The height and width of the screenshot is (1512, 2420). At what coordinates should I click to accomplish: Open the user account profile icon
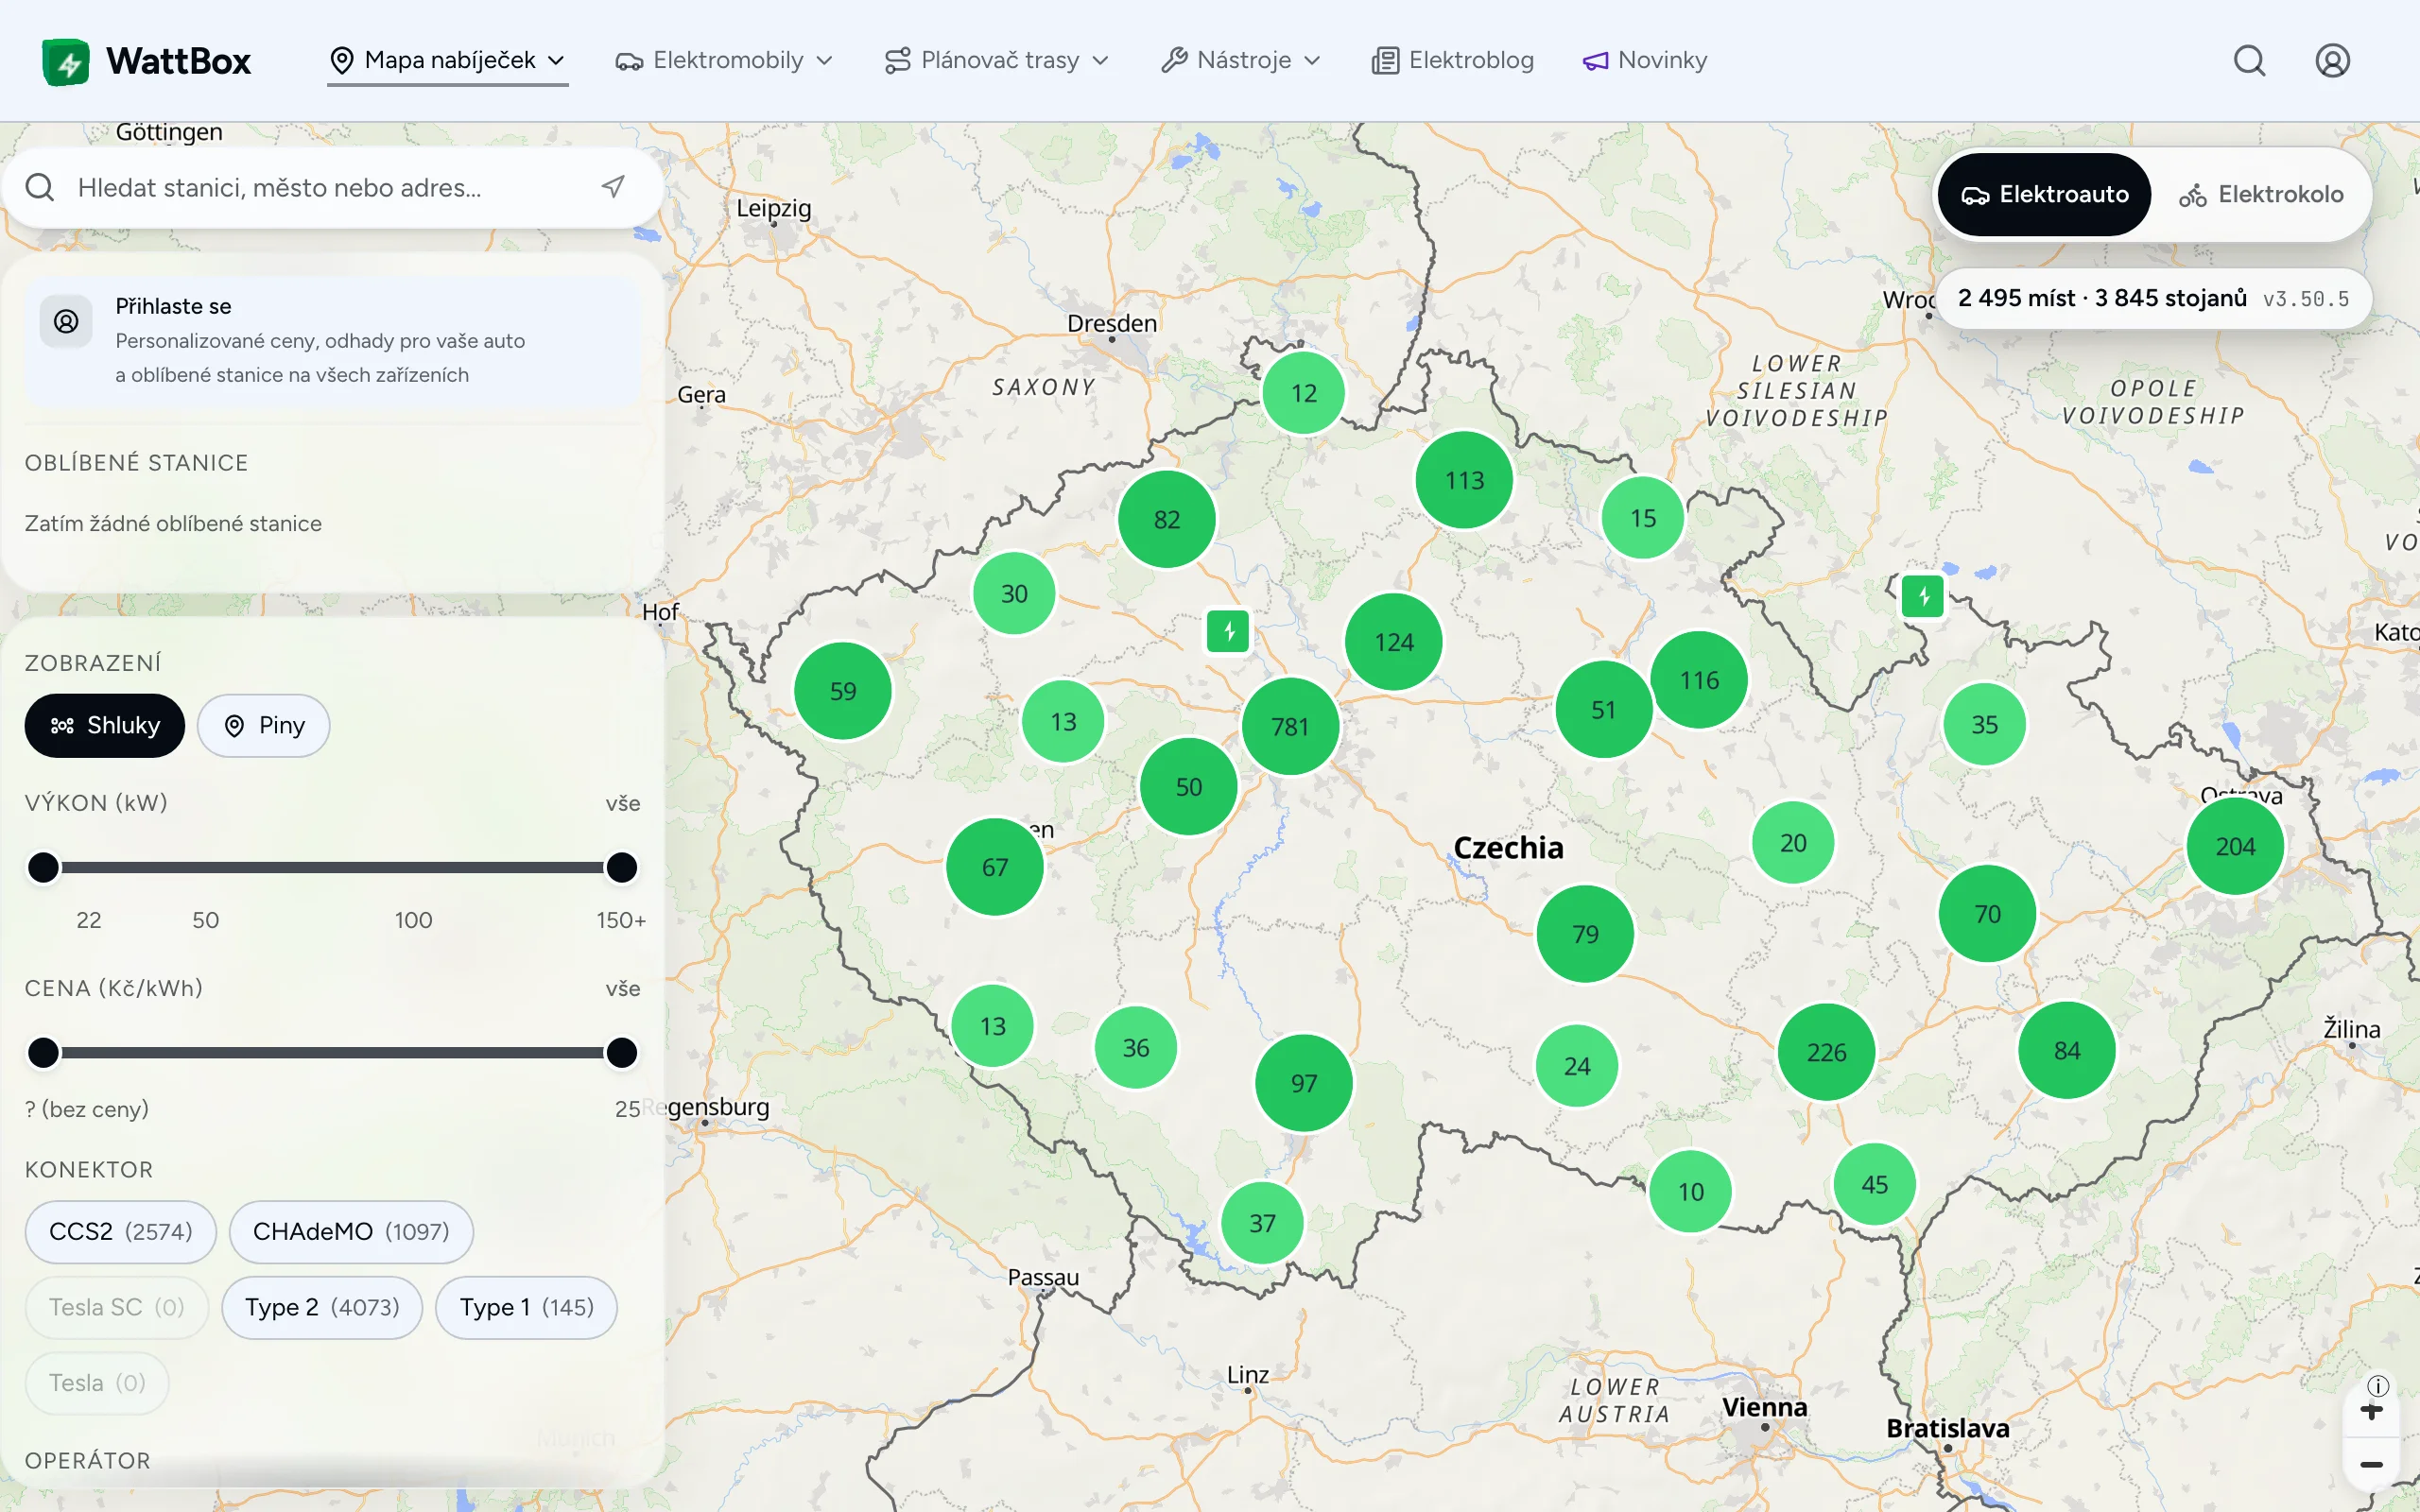(x=2332, y=61)
